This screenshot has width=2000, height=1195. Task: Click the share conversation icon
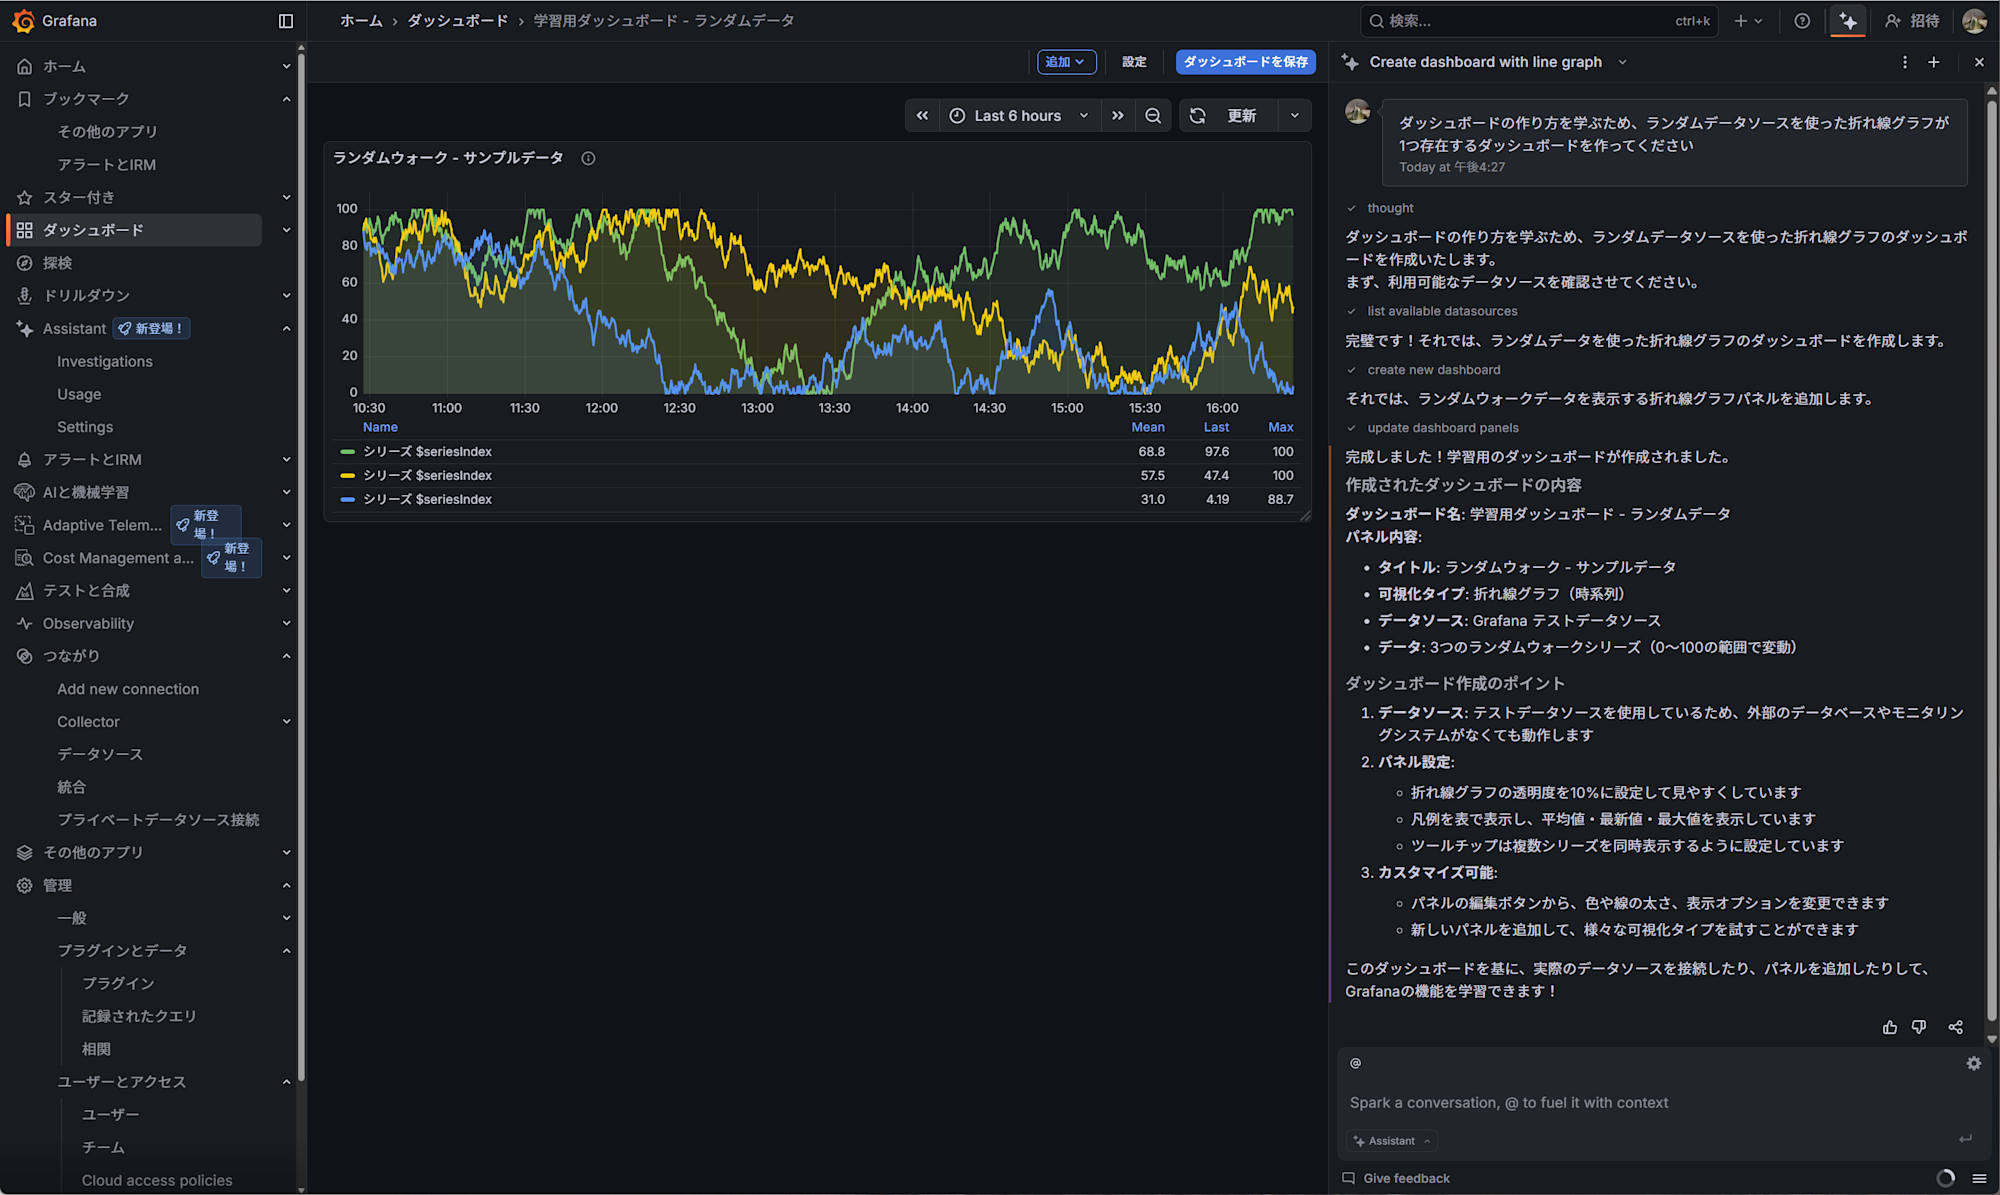pyautogui.click(x=1955, y=1027)
